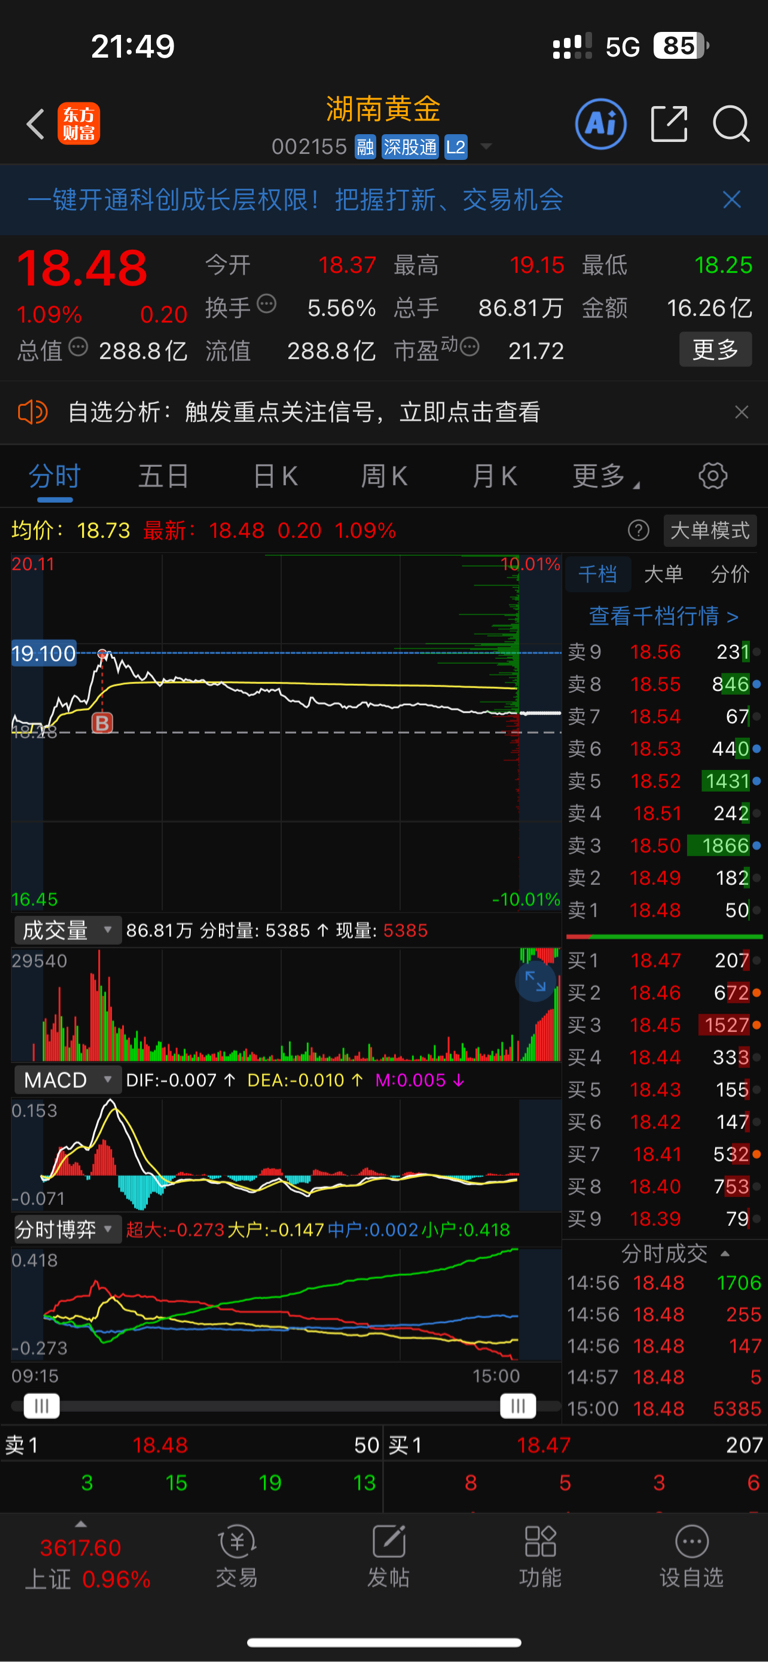Switch to the 五日 tab
This screenshot has height=1662, width=768.
point(164,477)
